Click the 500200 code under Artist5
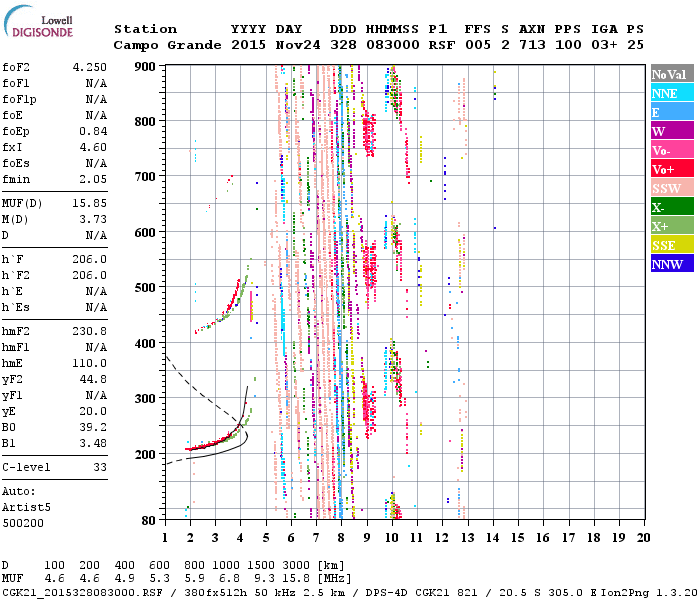The image size is (700, 600). click(x=23, y=523)
